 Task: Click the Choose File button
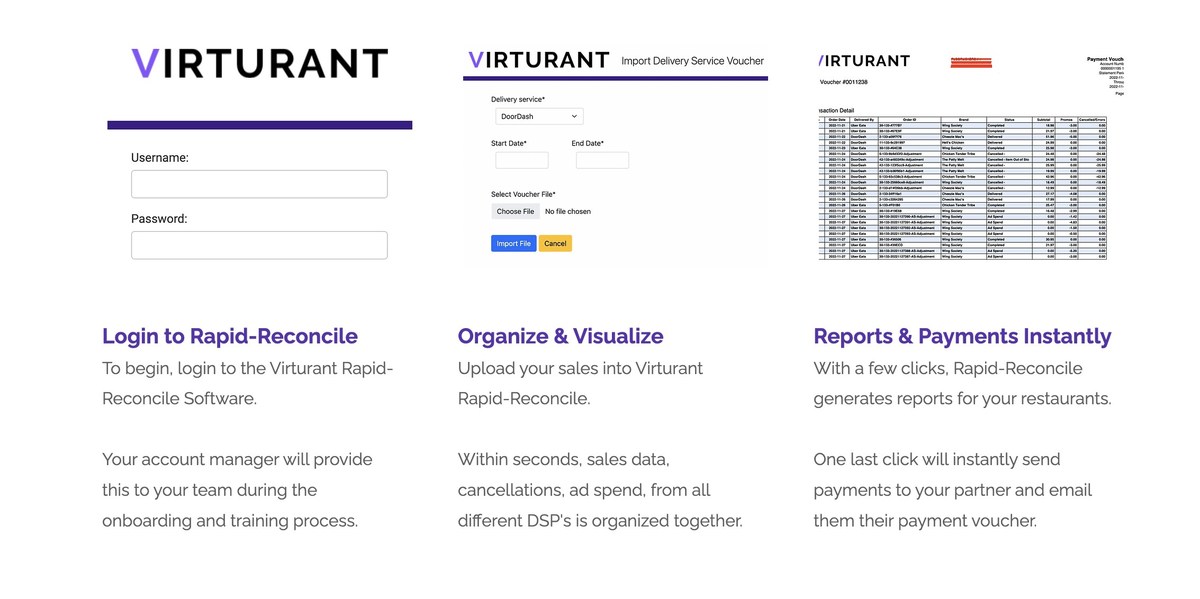pyautogui.click(x=515, y=212)
